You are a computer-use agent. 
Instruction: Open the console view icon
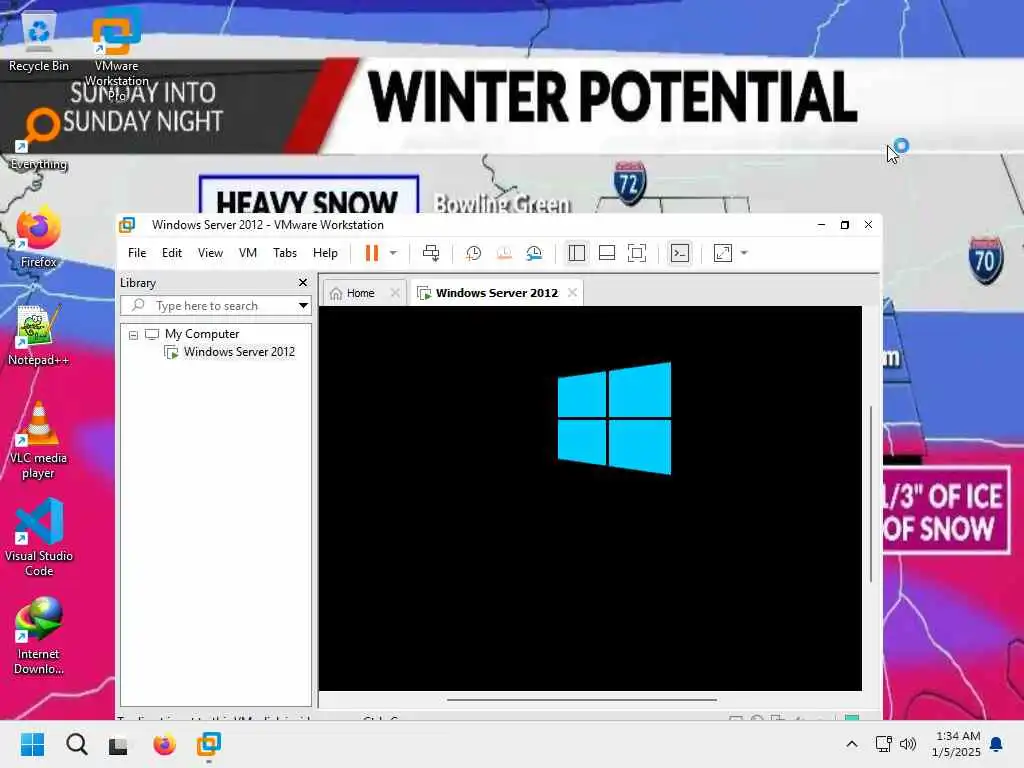point(680,253)
